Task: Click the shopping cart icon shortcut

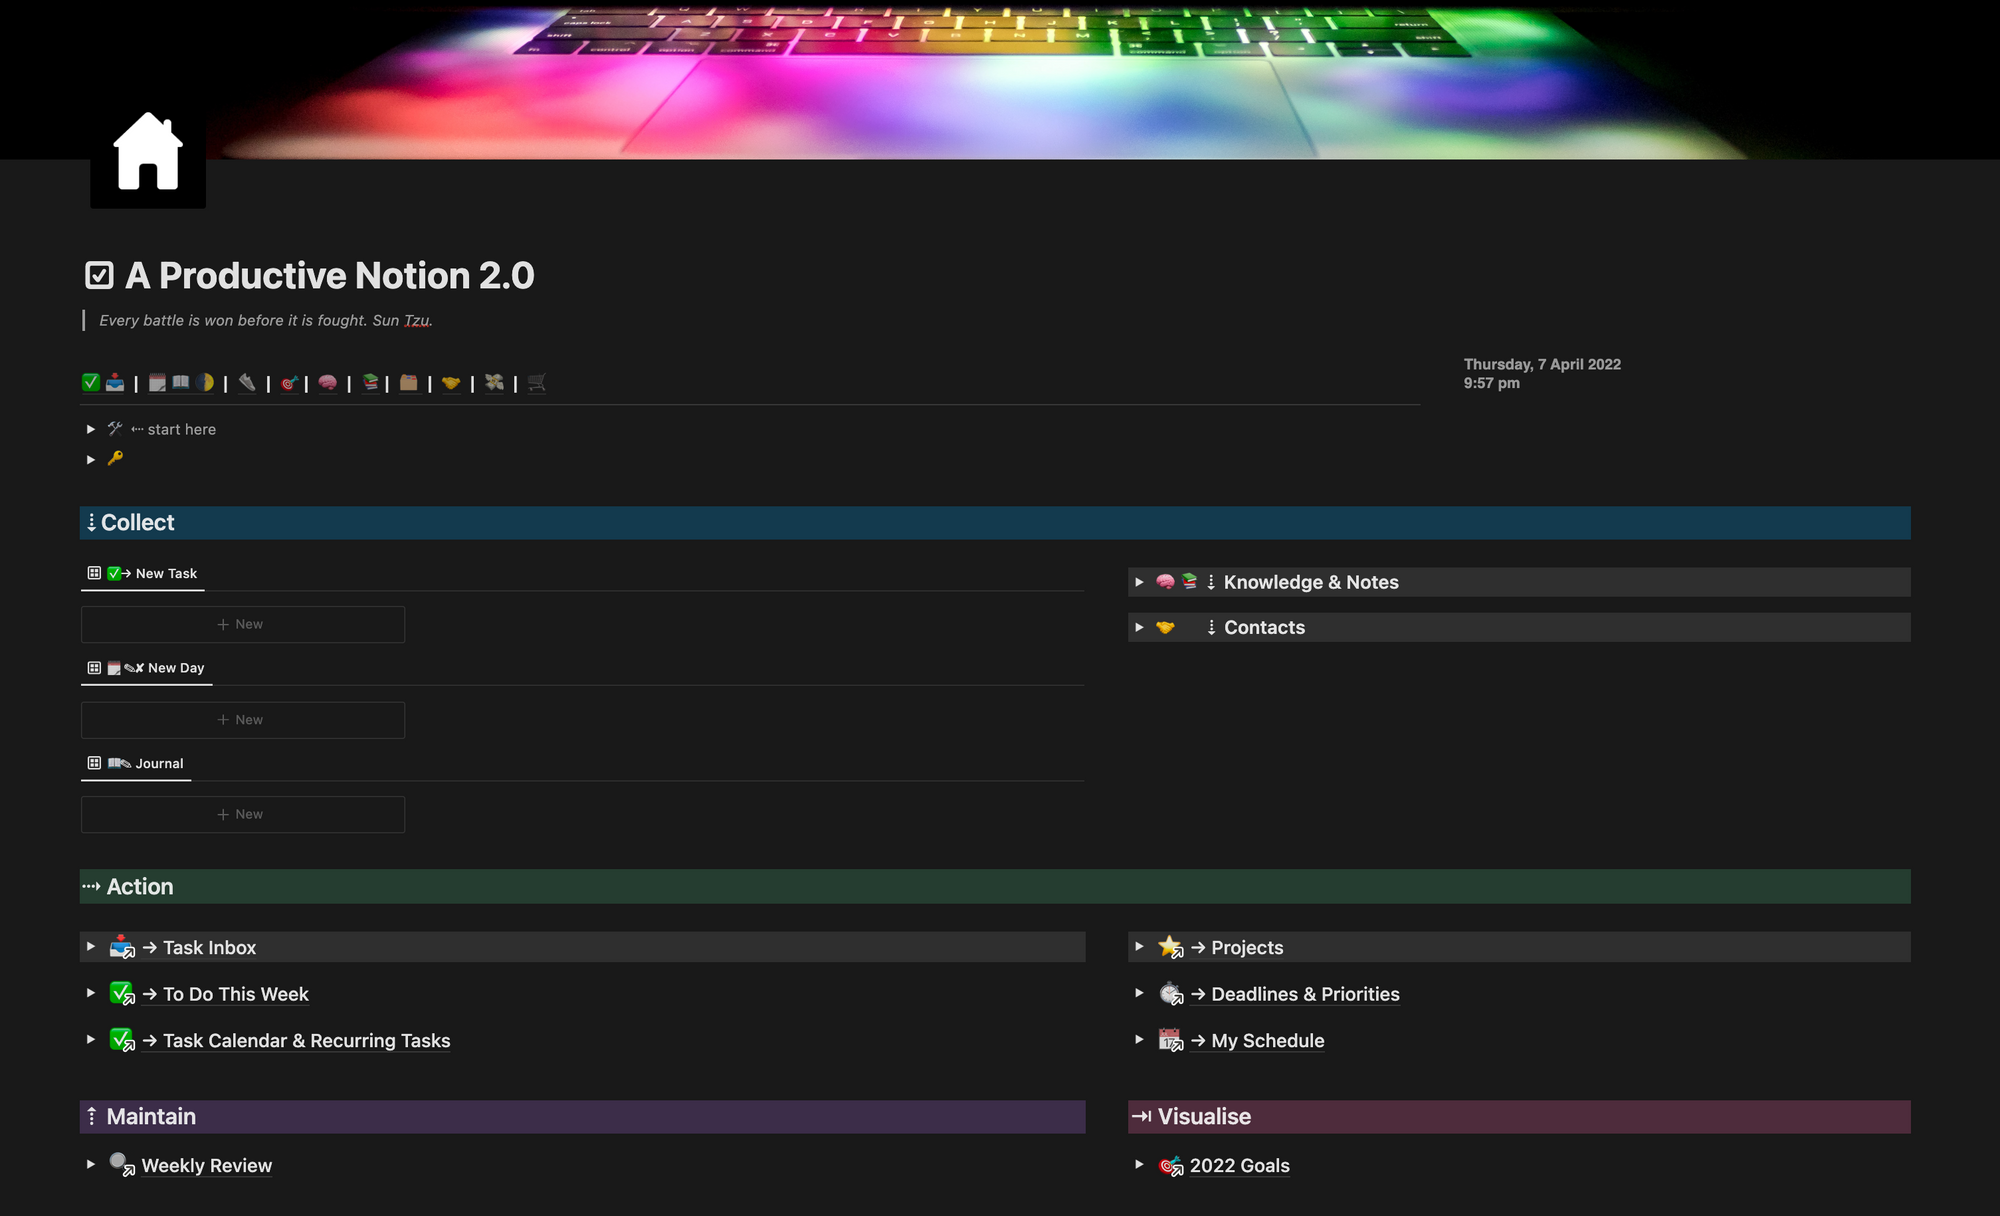Action: pyautogui.click(x=536, y=382)
